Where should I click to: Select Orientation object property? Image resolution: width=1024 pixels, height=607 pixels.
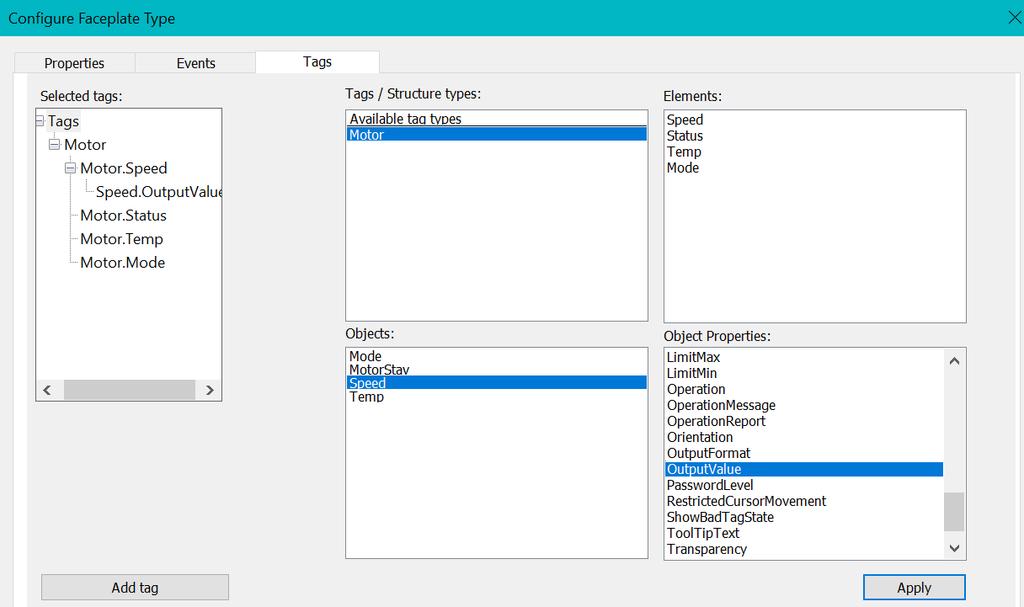tap(699, 437)
